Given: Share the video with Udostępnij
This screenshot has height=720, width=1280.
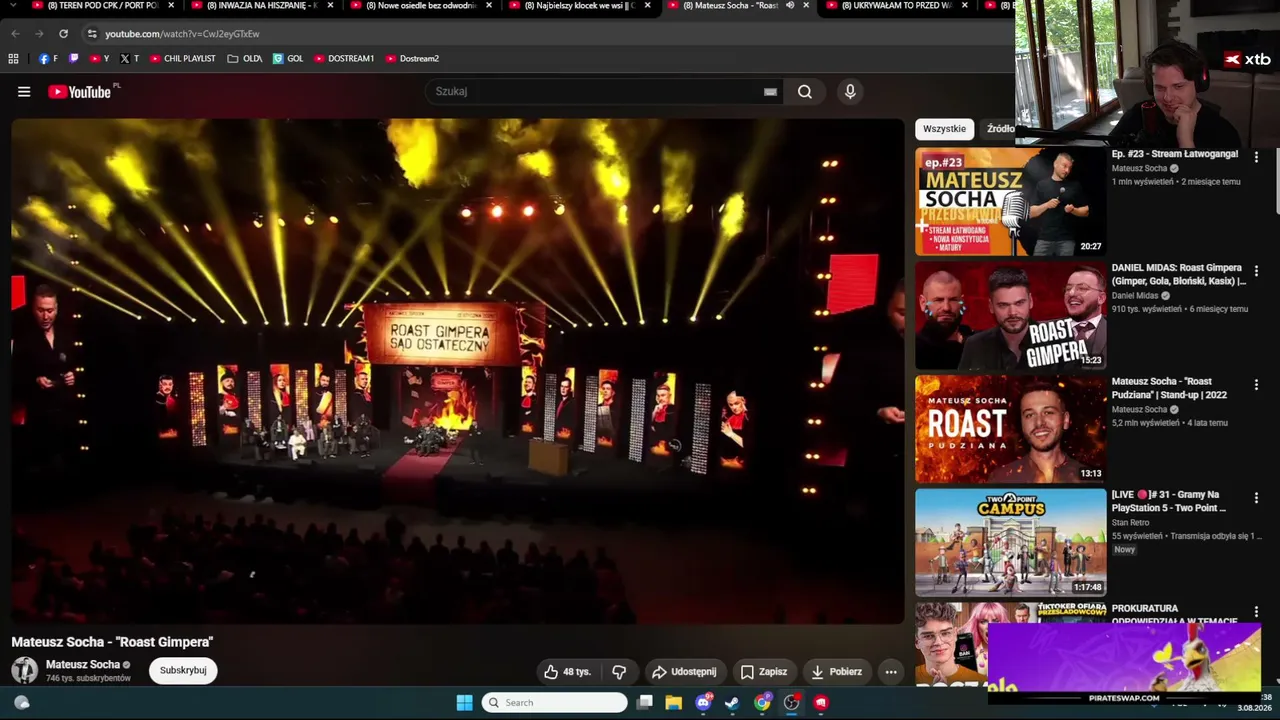Looking at the screenshot, I should (684, 672).
